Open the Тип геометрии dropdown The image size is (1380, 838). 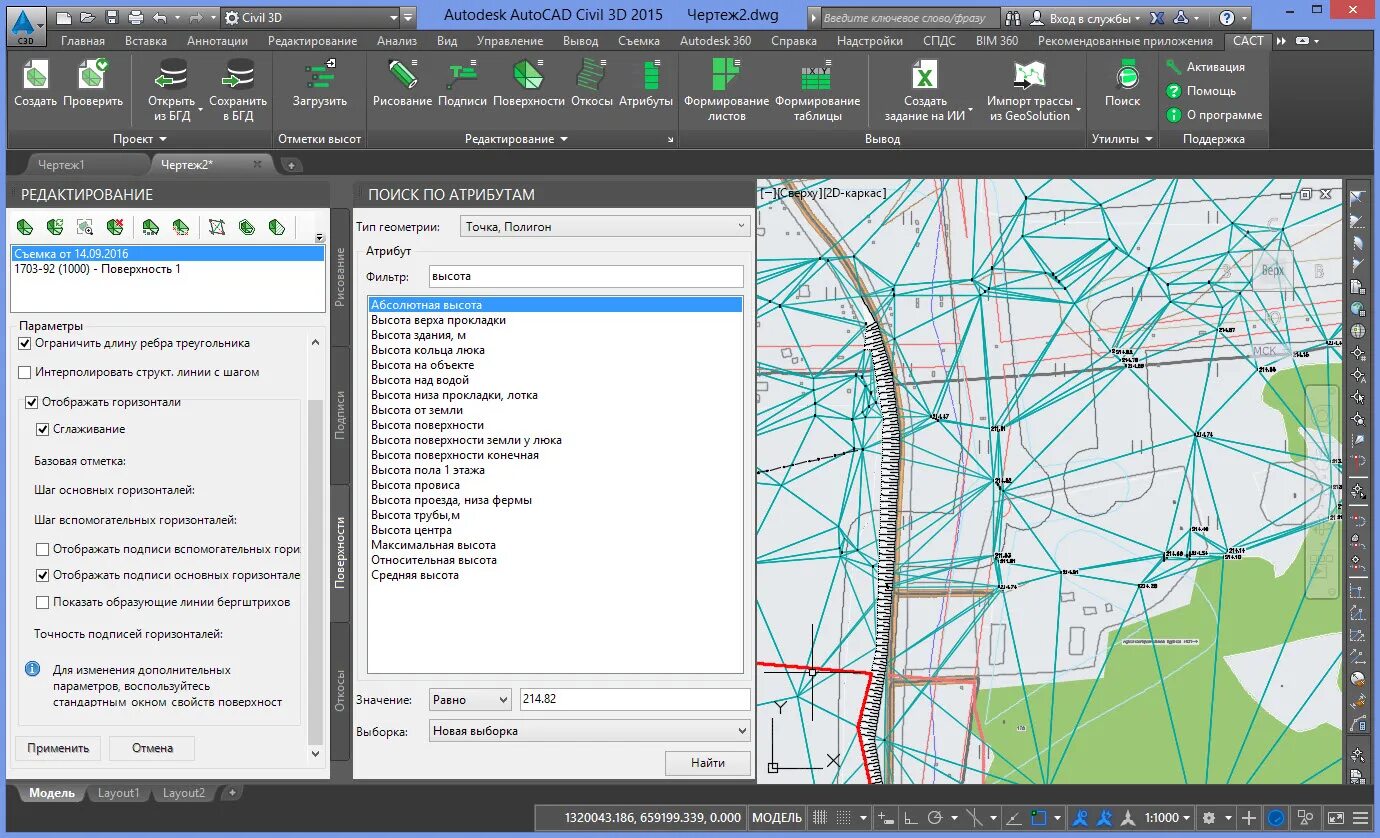[x=605, y=227]
